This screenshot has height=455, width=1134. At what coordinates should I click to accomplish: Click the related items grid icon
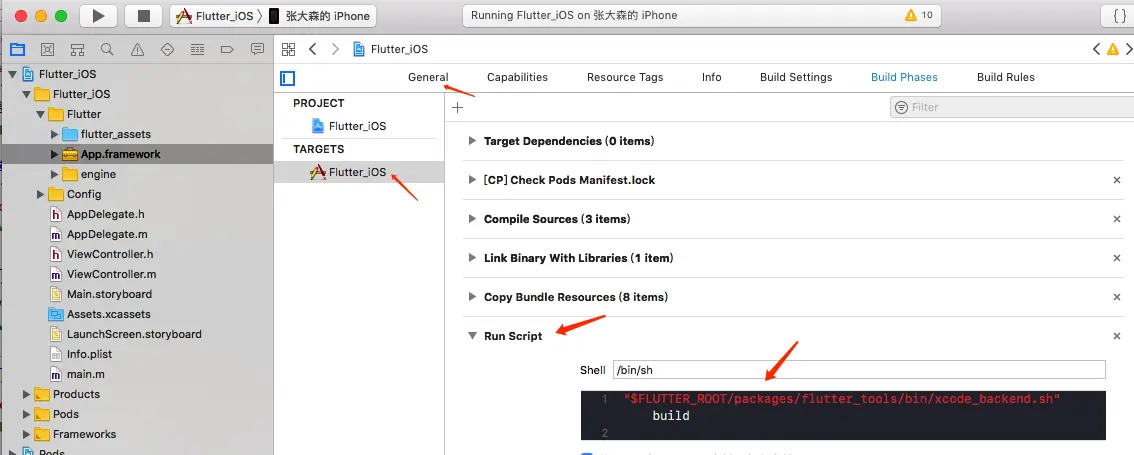click(x=289, y=49)
